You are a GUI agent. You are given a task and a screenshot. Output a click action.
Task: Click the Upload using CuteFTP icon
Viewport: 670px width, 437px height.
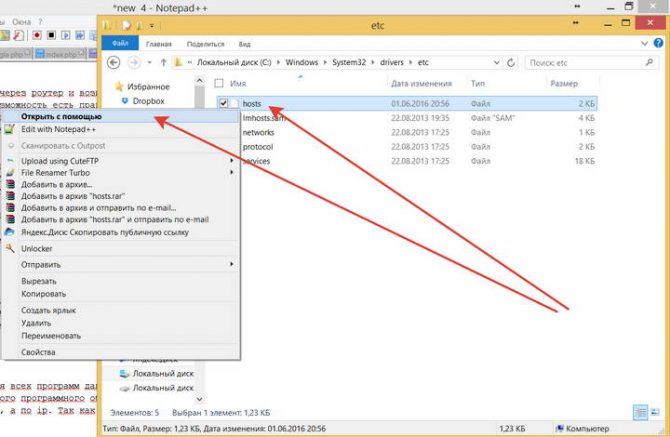pyautogui.click(x=11, y=161)
